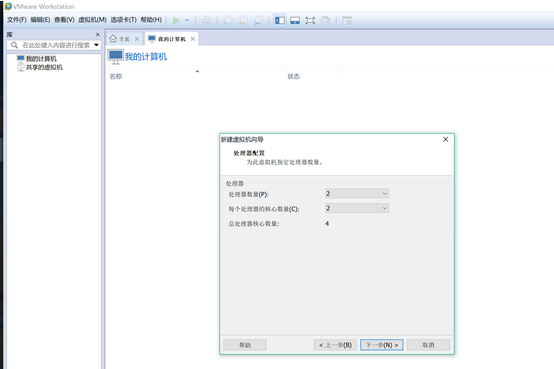Click the Revert to Snapshot toolbar icon
554x369 pixels.
click(x=243, y=20)
